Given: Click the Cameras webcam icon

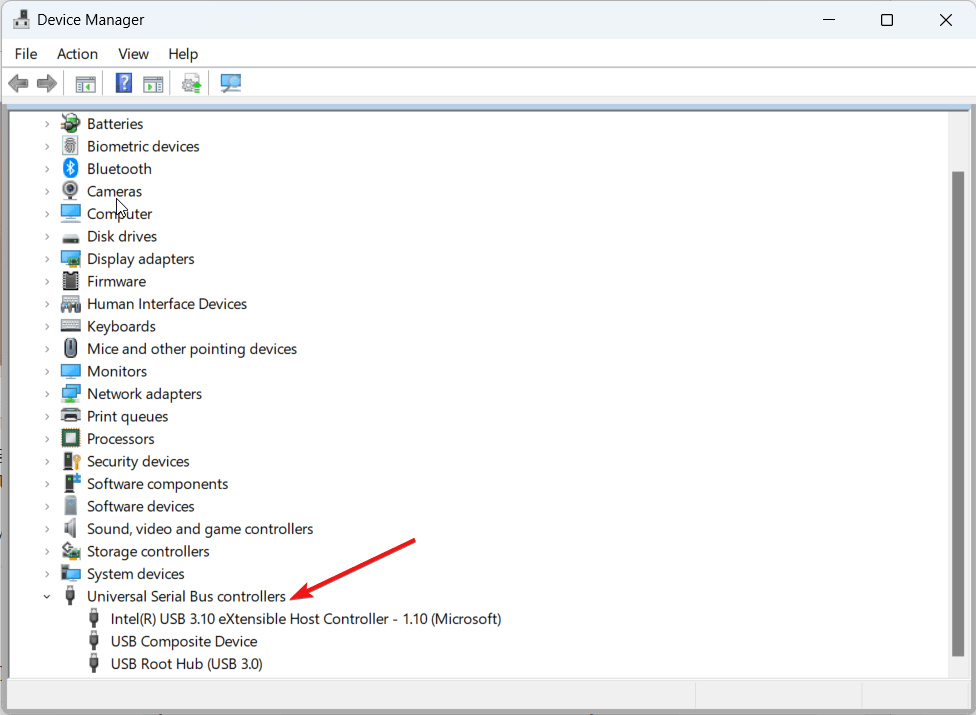Looking at the screenshot, I should click(70, 190).
